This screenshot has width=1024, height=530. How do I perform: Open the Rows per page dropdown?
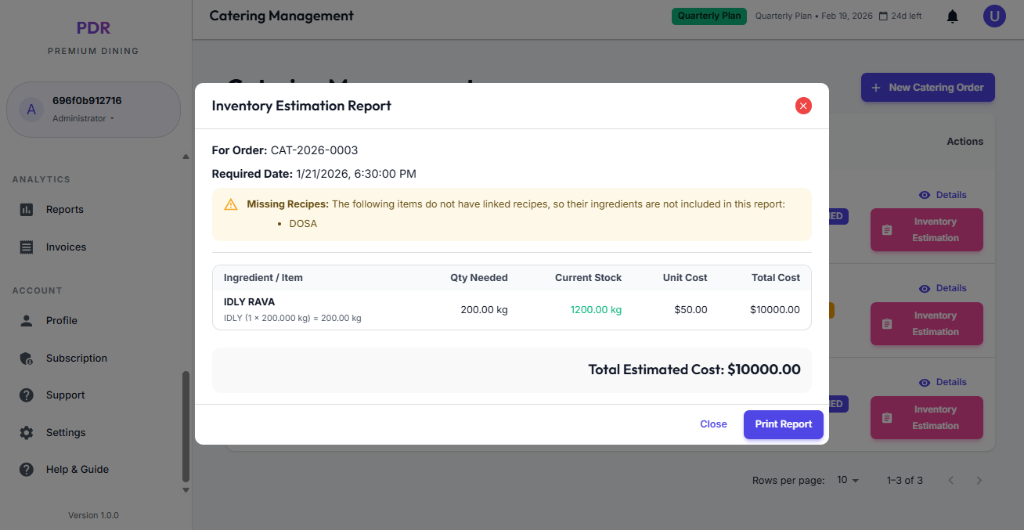tap(848, 481)
